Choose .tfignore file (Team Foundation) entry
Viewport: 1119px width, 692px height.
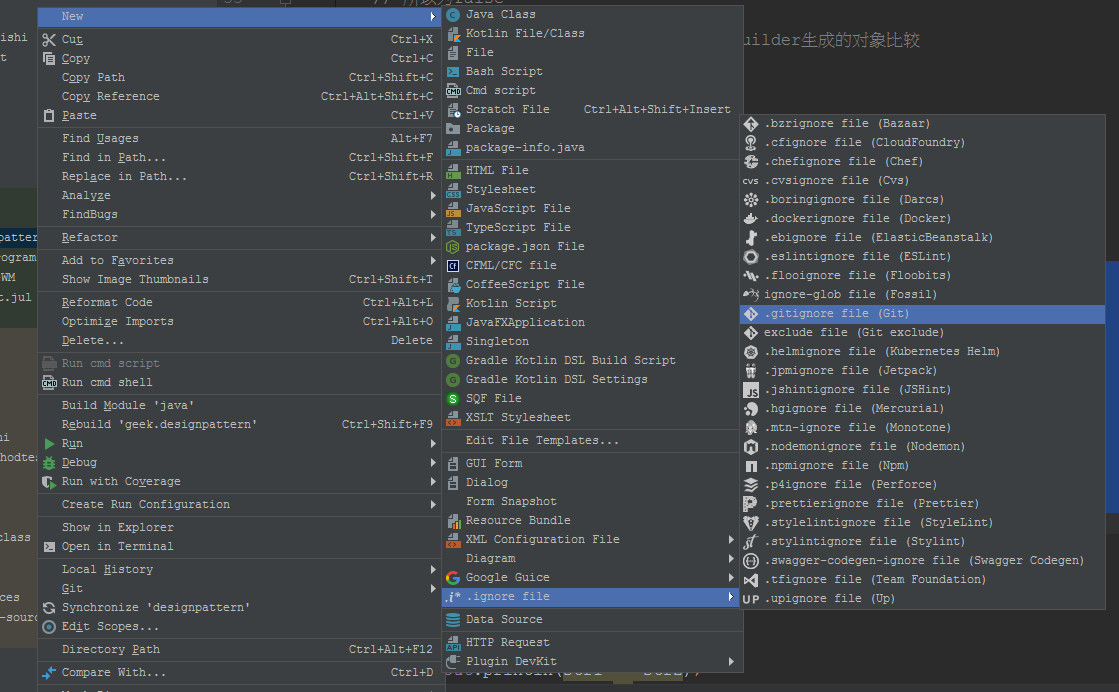922,580
